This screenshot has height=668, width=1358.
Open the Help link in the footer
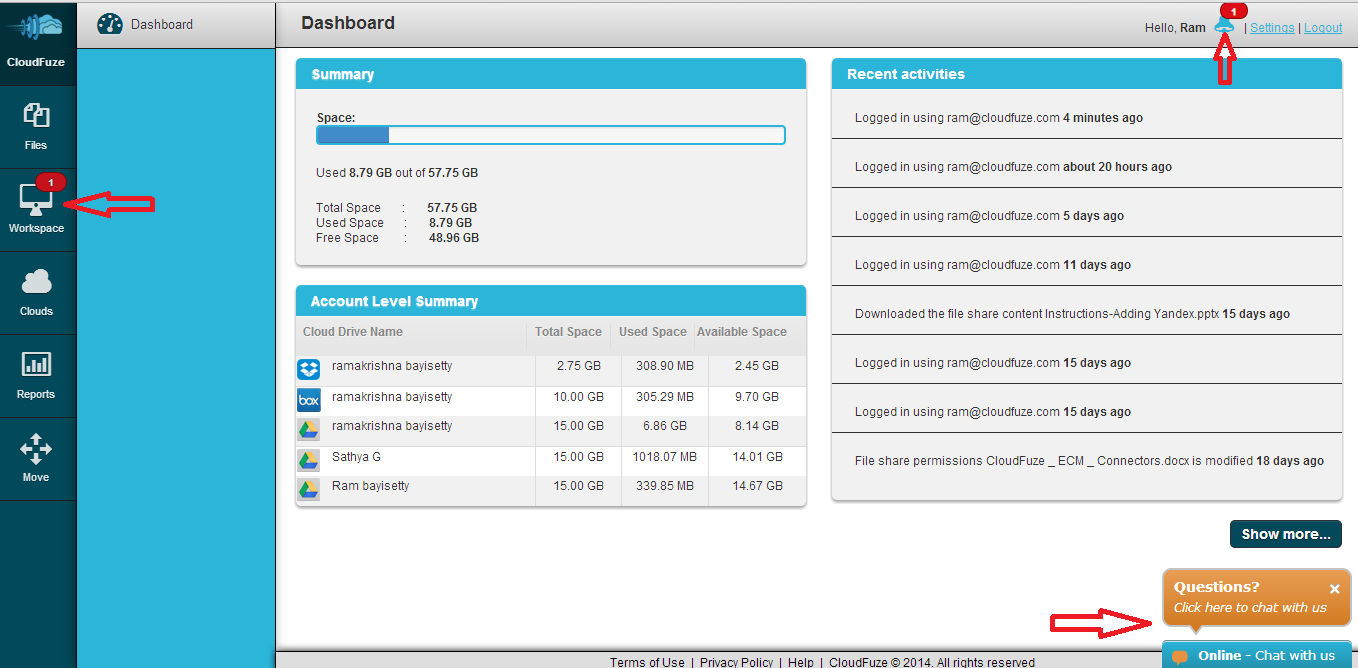(x=800, y=662)
